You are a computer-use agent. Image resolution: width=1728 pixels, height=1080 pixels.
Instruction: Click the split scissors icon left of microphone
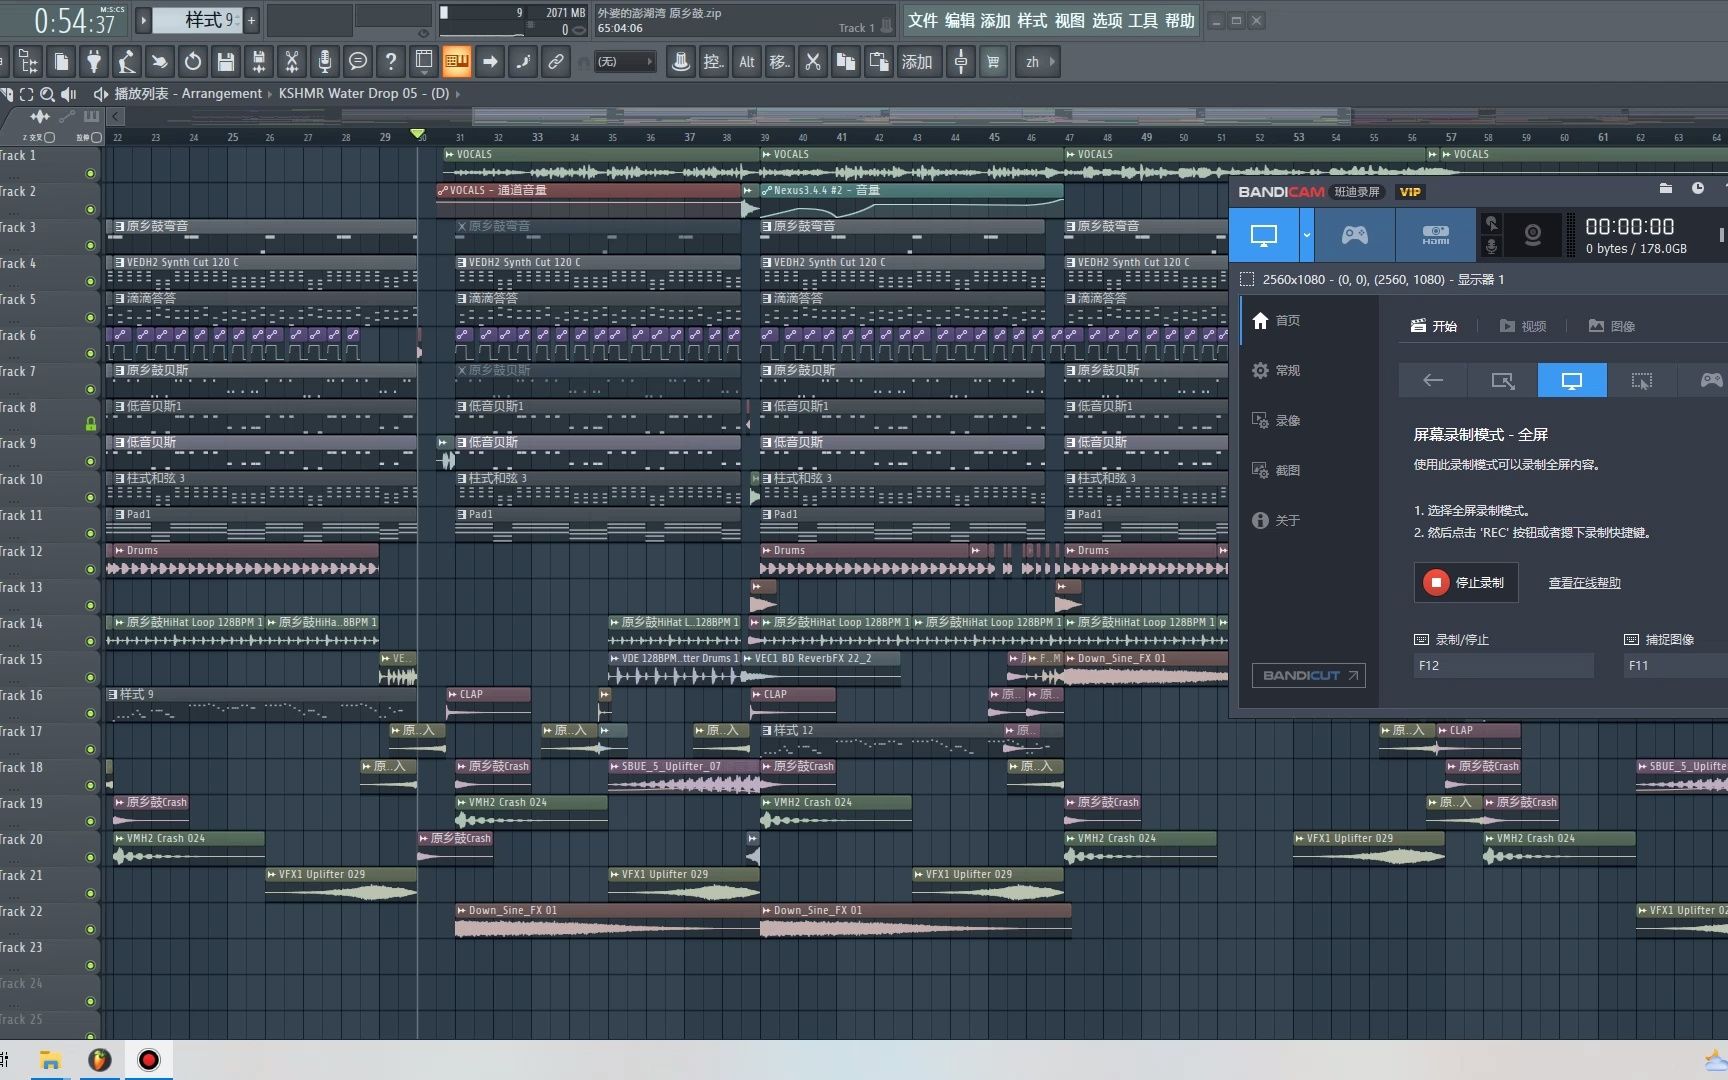pos(291,62)
